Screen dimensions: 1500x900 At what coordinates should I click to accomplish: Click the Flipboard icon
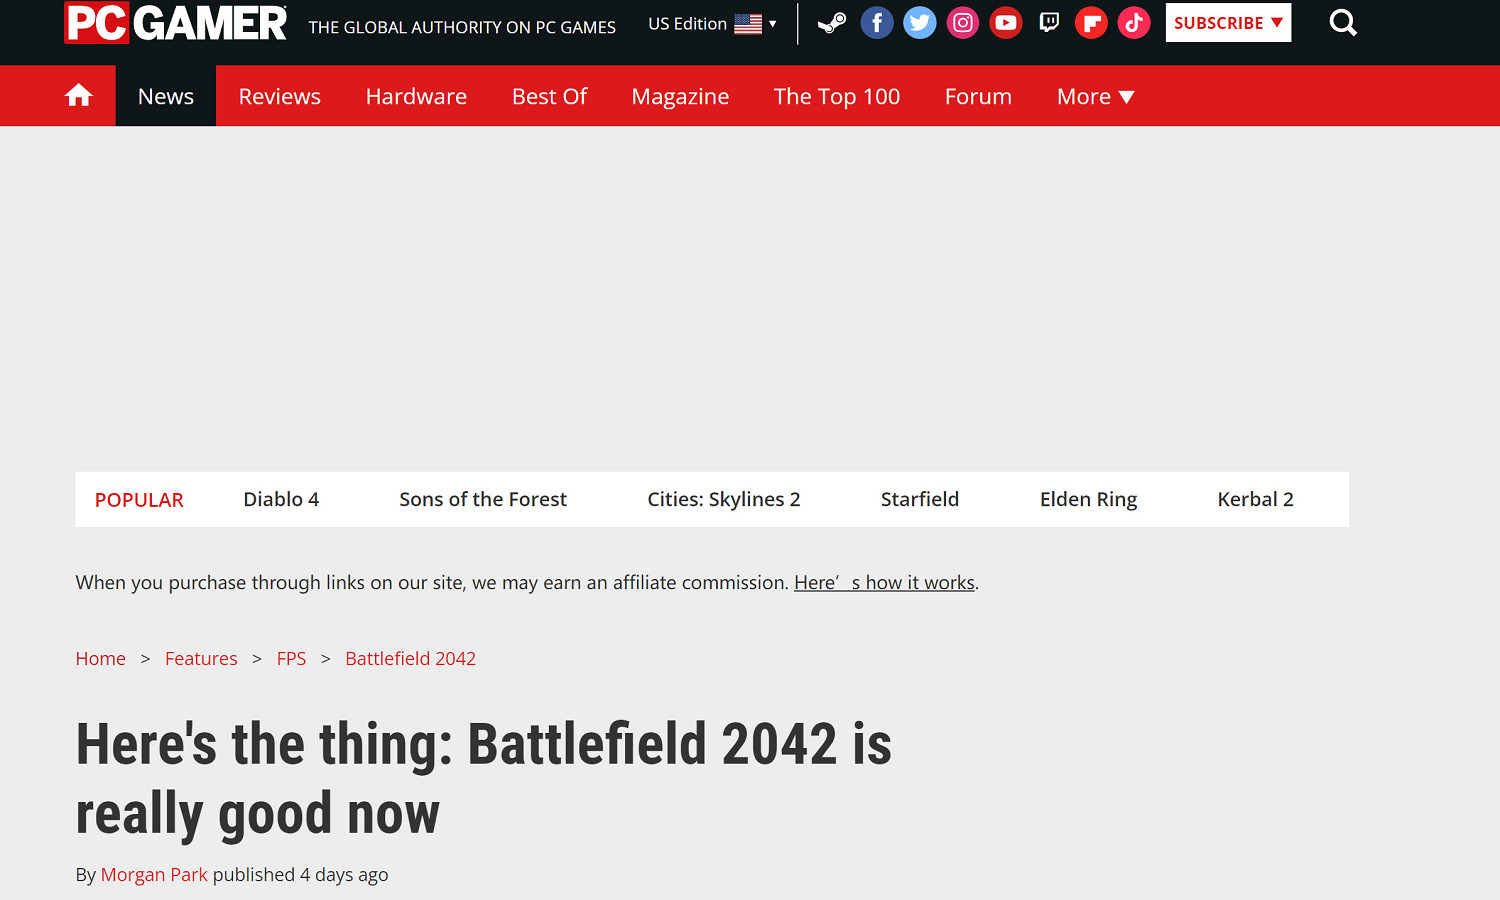click(1091, 22)
